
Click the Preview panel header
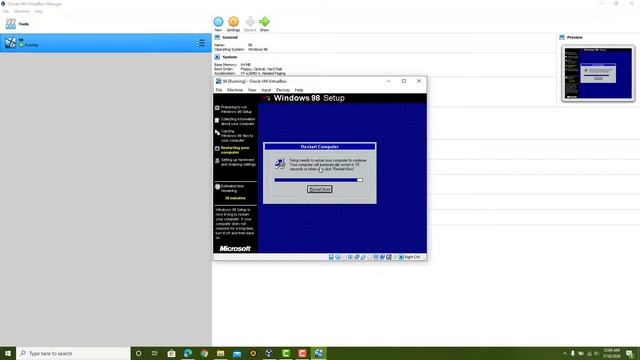574,37
